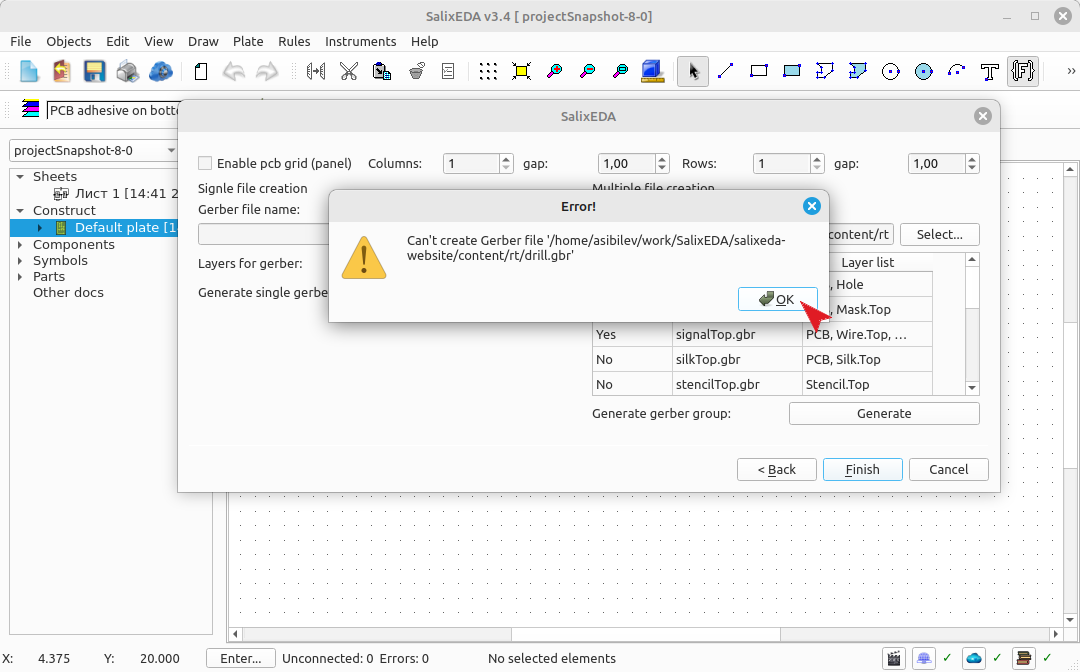1080x672 pixels.
Task: Increase Columns value with up arrow
Action: 506,159
